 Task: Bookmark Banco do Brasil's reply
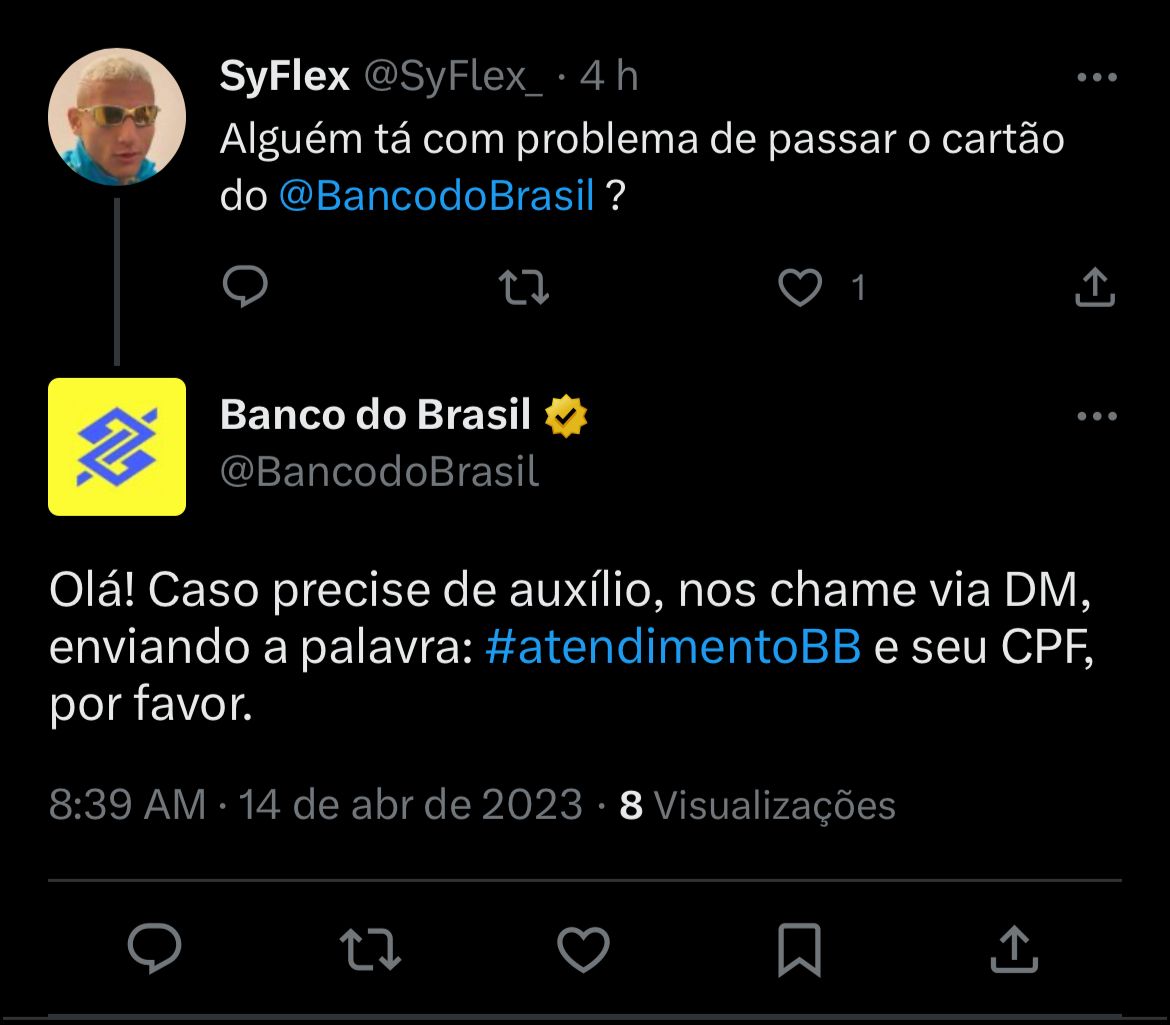pos(799,948)
